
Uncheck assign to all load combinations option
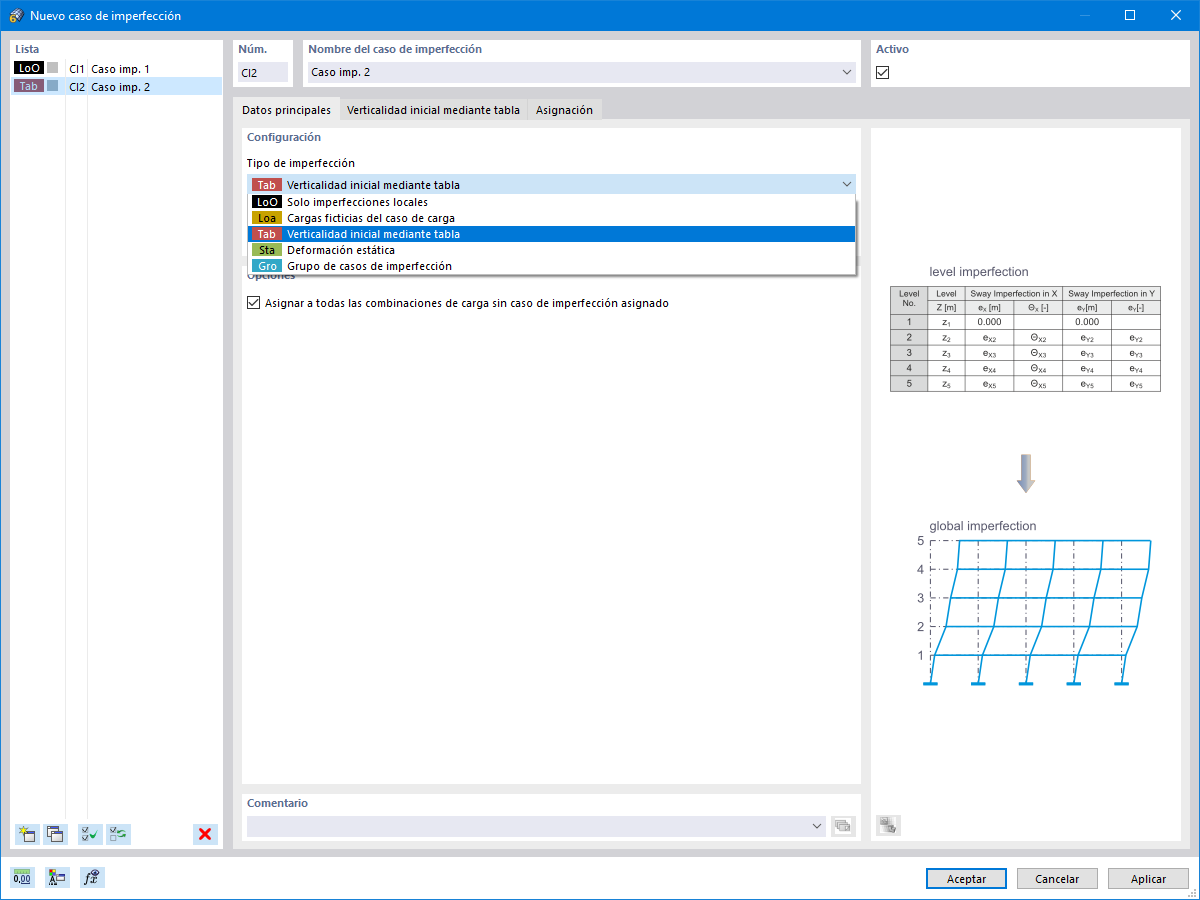(253, 302)
